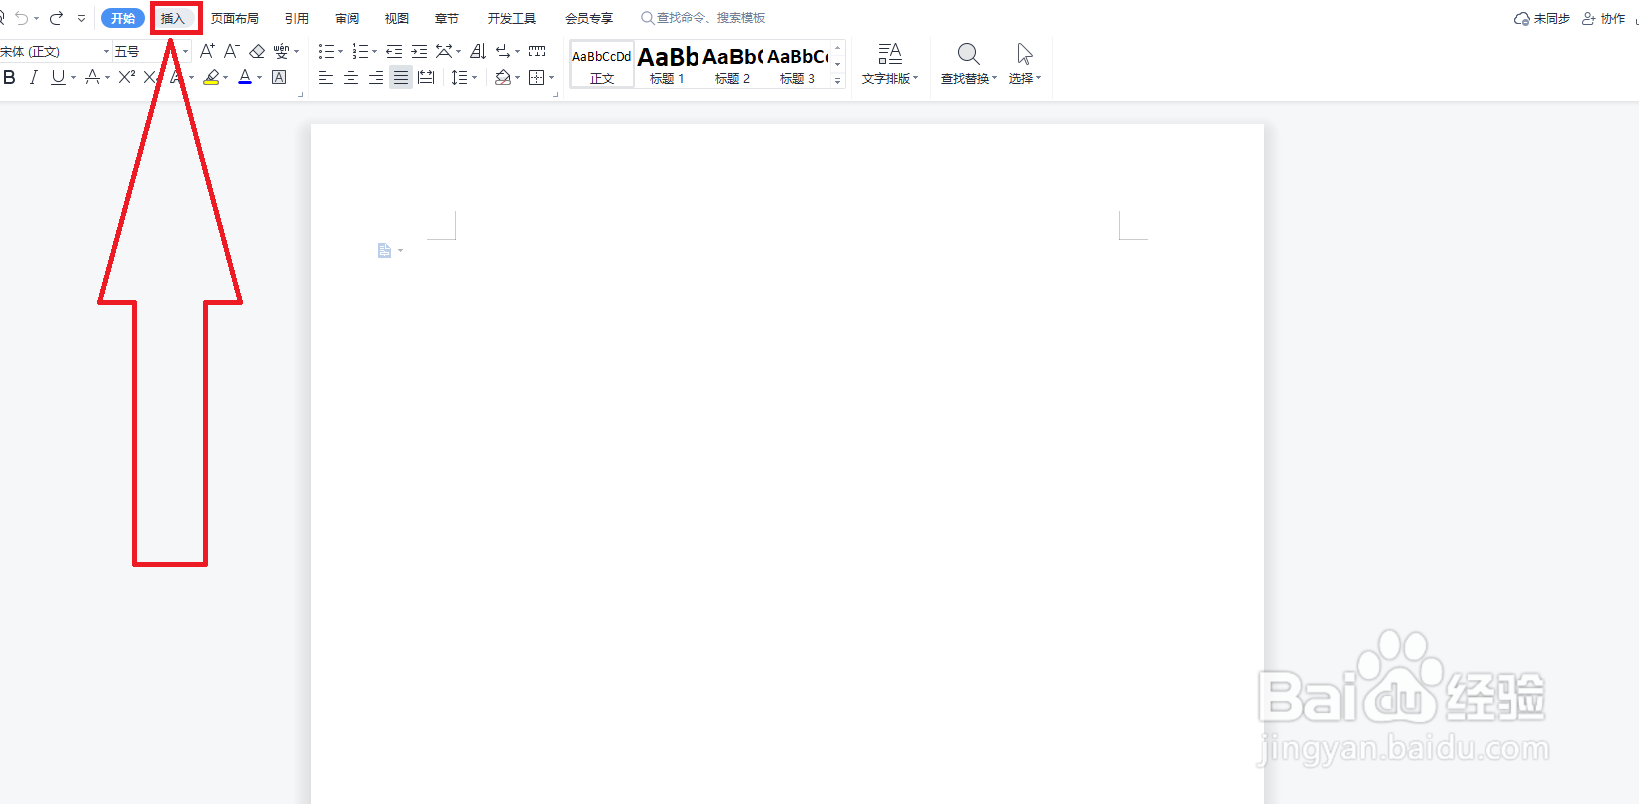Screen dimensions: 1639x804
Task: Open the 审阅 tab
Action: 347,18
